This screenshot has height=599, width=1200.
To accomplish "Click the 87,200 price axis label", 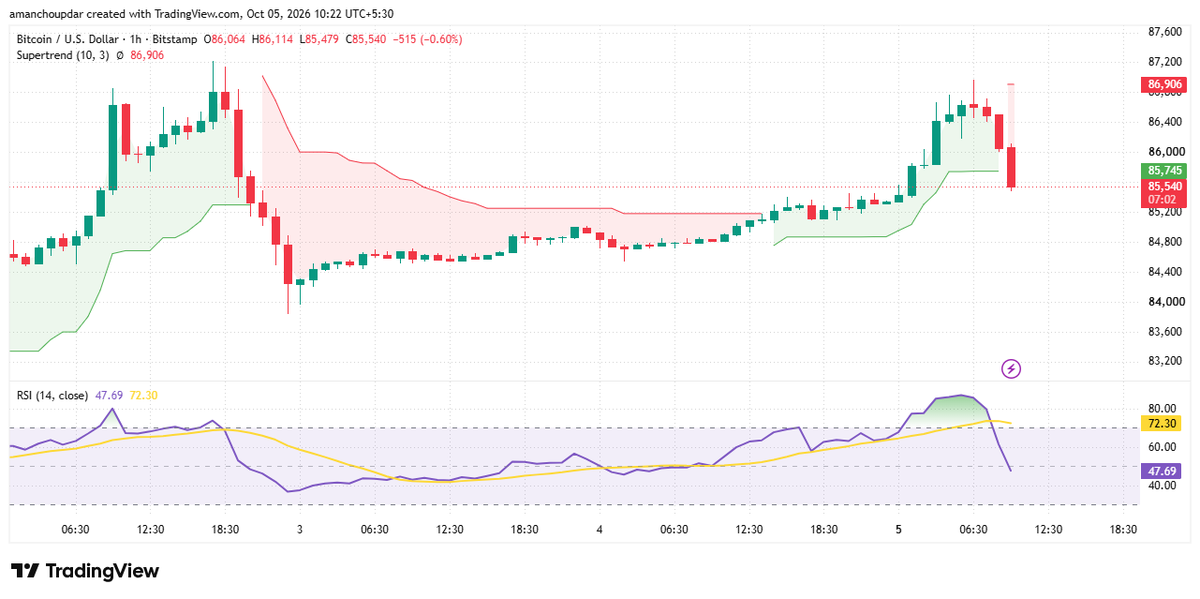I will click(1165, 62).
